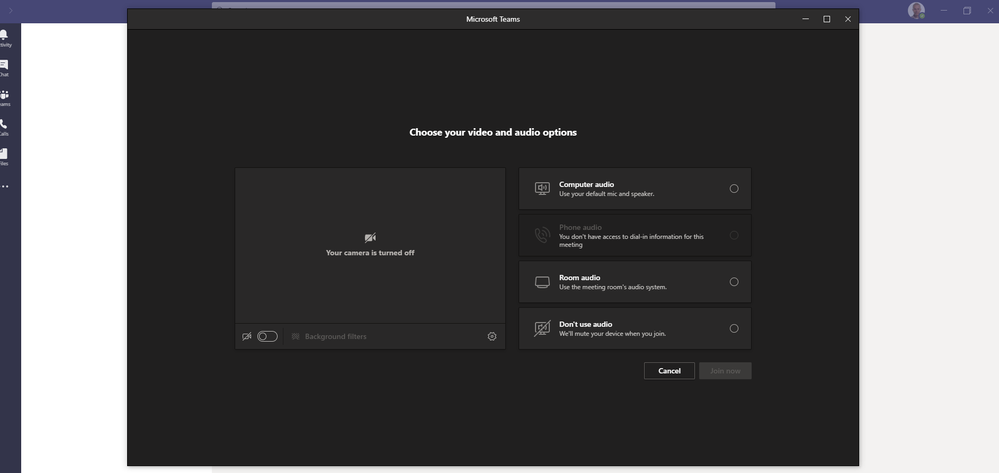Click the Join now button

pyautogui.click(x=725, y=371)
